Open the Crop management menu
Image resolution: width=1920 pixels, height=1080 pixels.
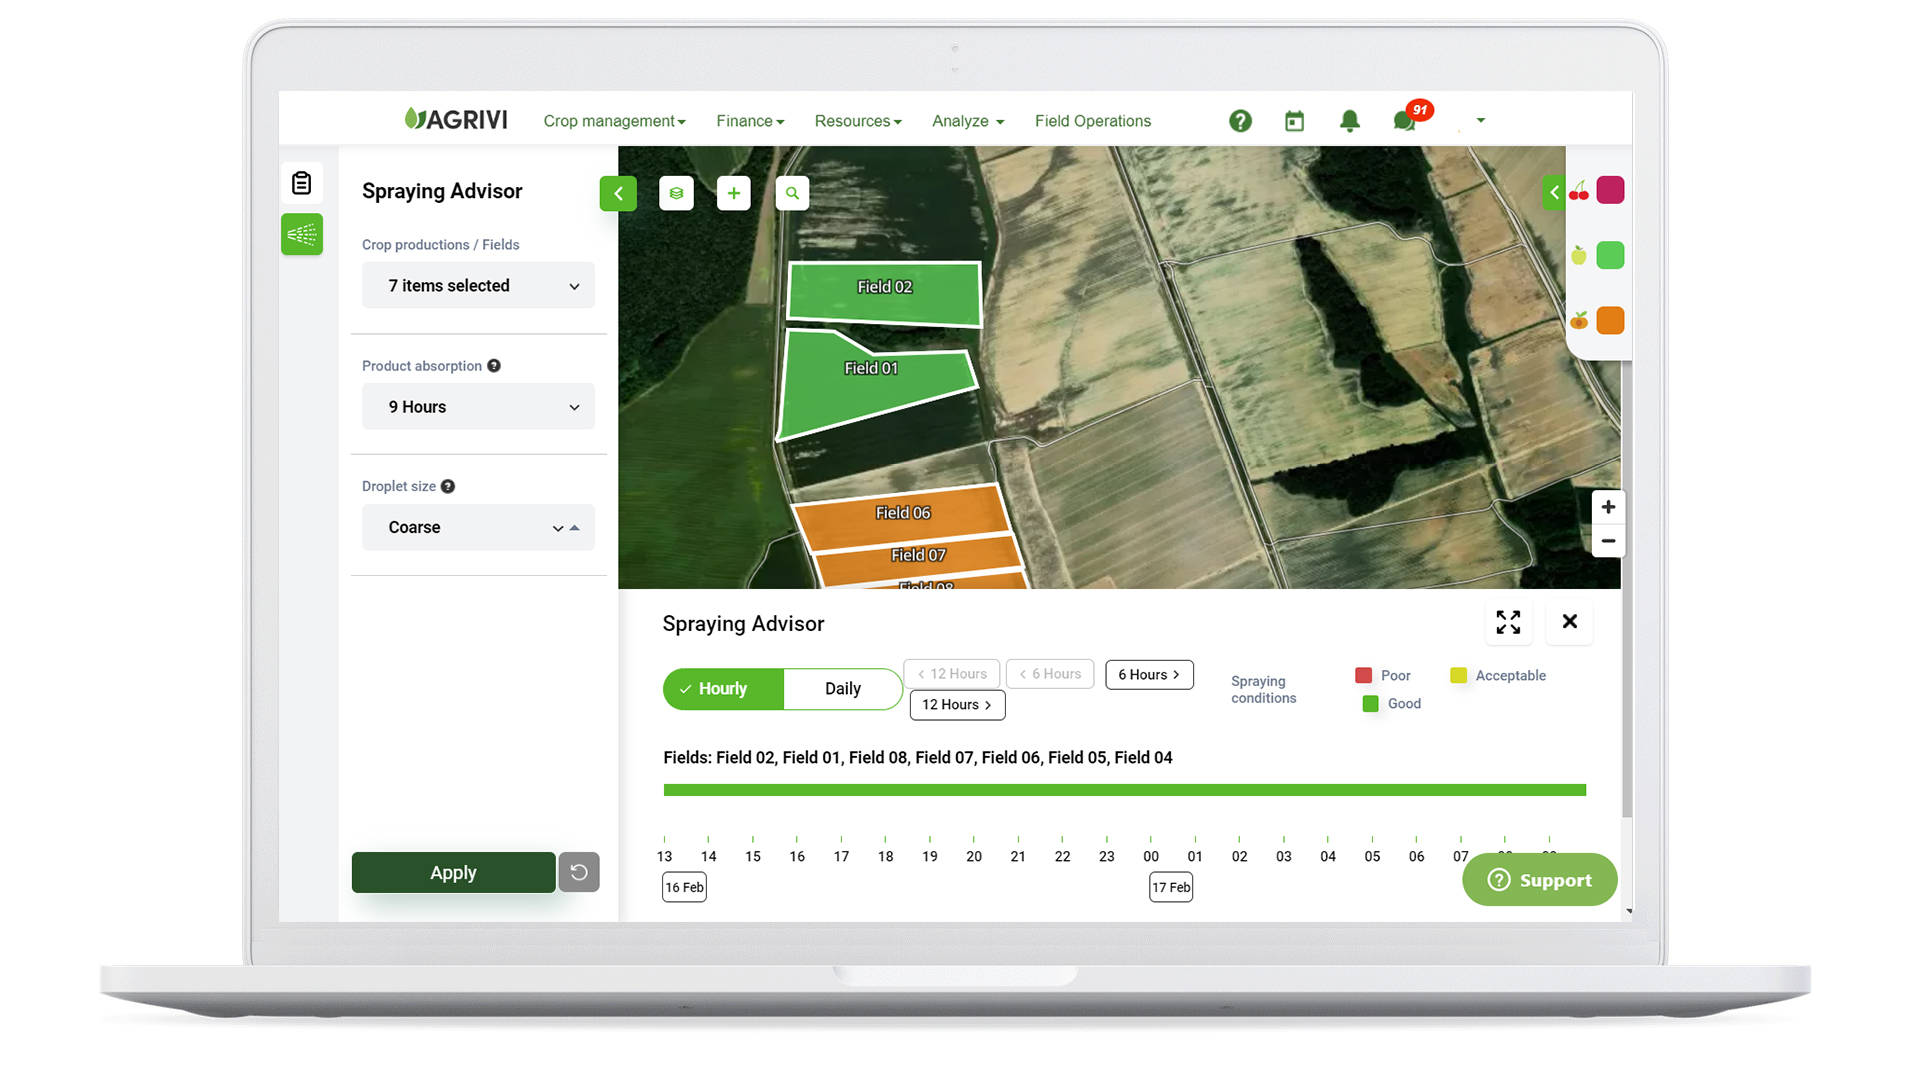(x=614, y=120)
